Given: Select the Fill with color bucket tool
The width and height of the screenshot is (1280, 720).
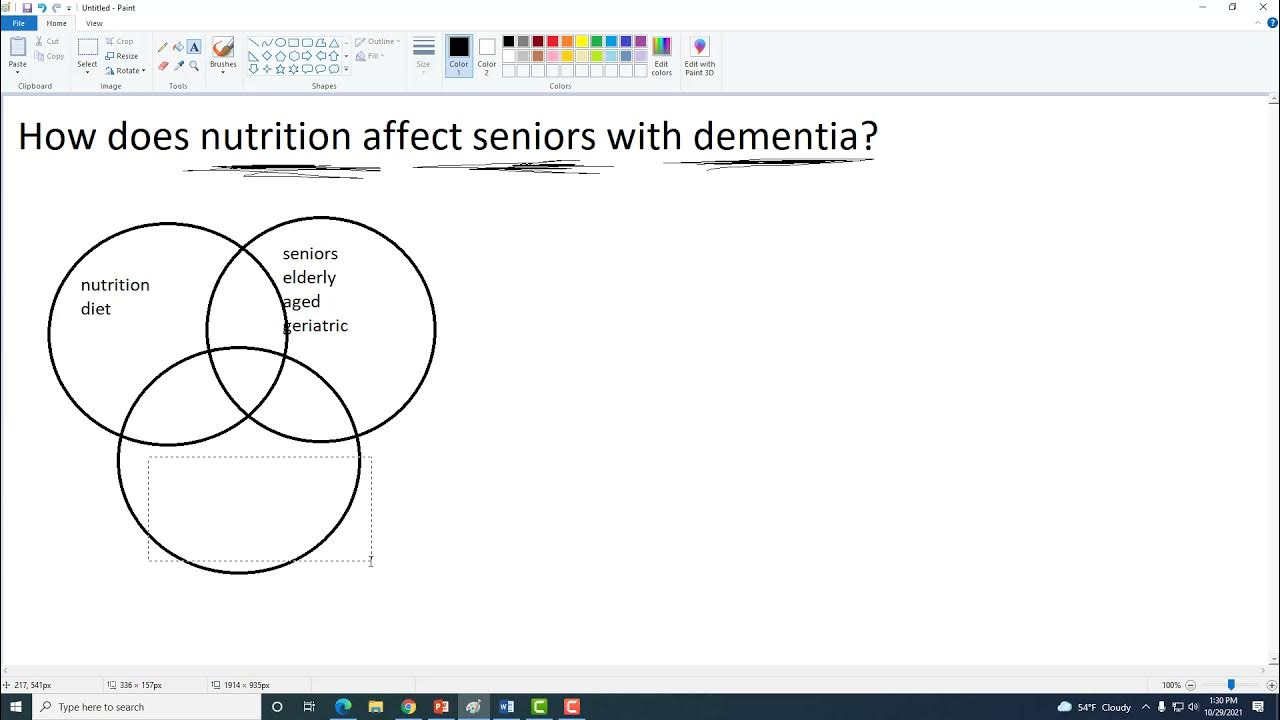Looking at the screenshot, I should [x=178, y=47].
